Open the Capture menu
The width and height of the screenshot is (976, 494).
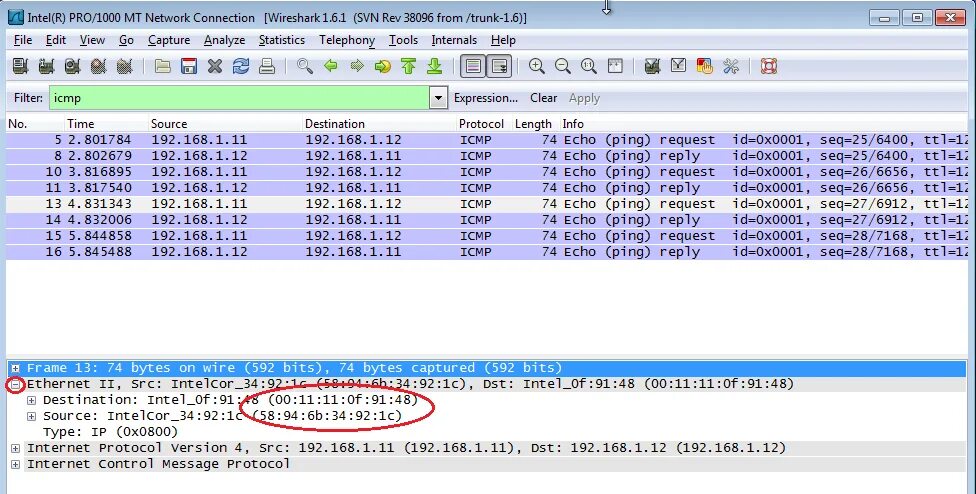pos(169,40)
